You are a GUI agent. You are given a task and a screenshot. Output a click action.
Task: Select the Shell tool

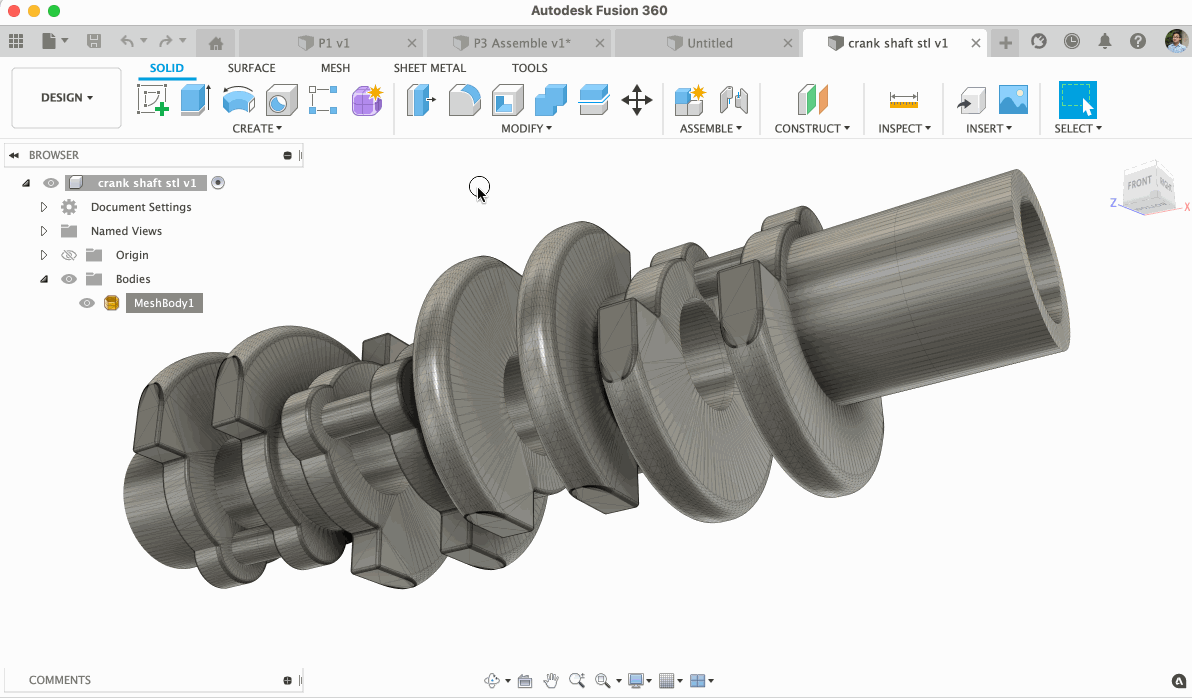tap(508, 100)
